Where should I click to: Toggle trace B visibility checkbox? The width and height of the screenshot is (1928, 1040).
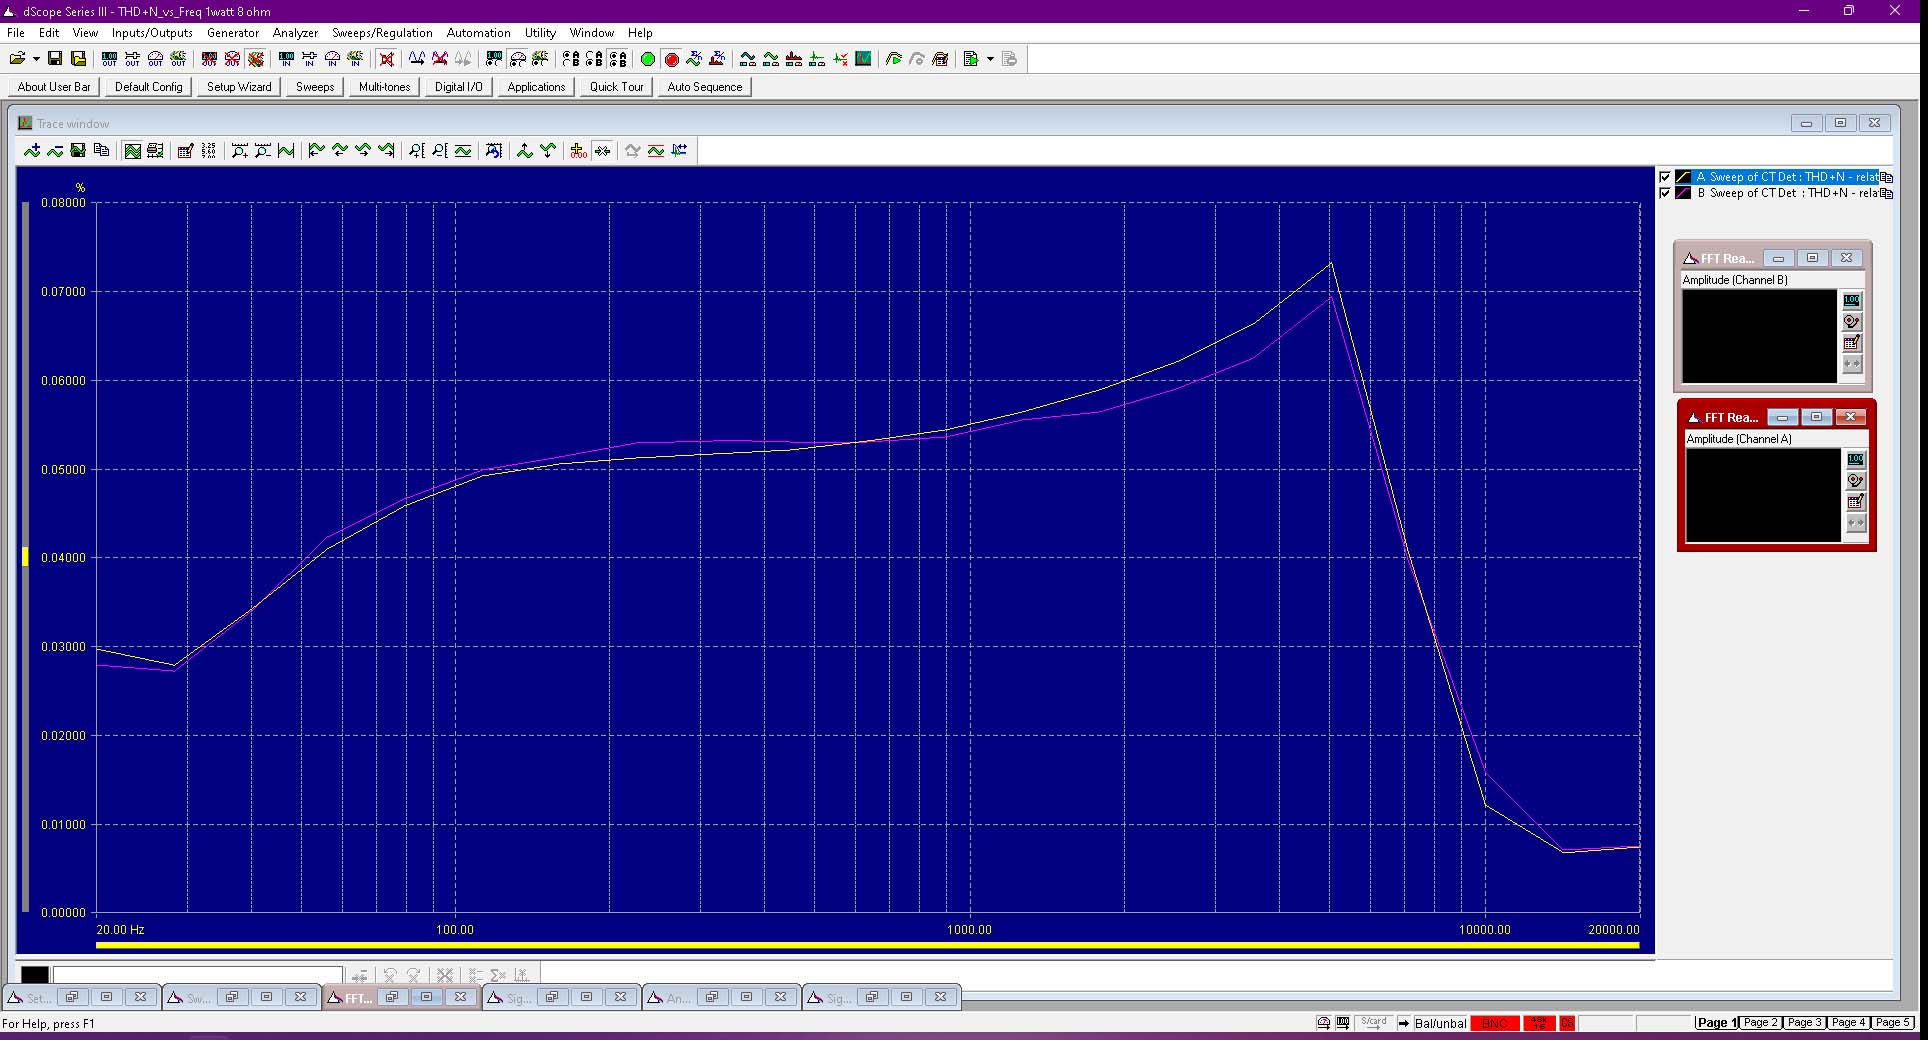1665,193
